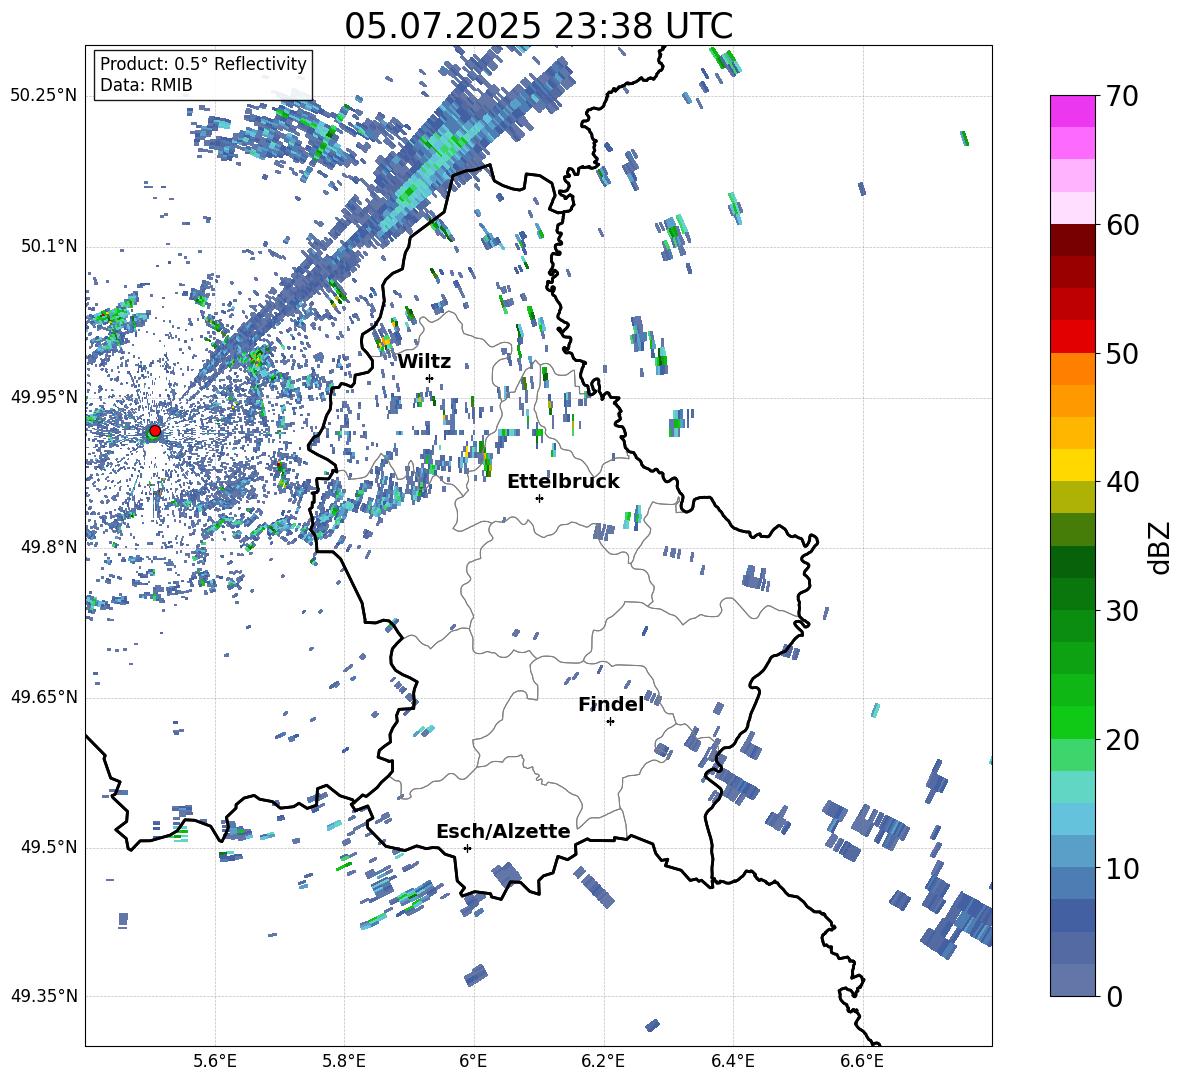Screen dimensions: 1184x1081
Task: Click the 49.95°N latitude label
Action: pyautogui.click(x=44, y=397)
